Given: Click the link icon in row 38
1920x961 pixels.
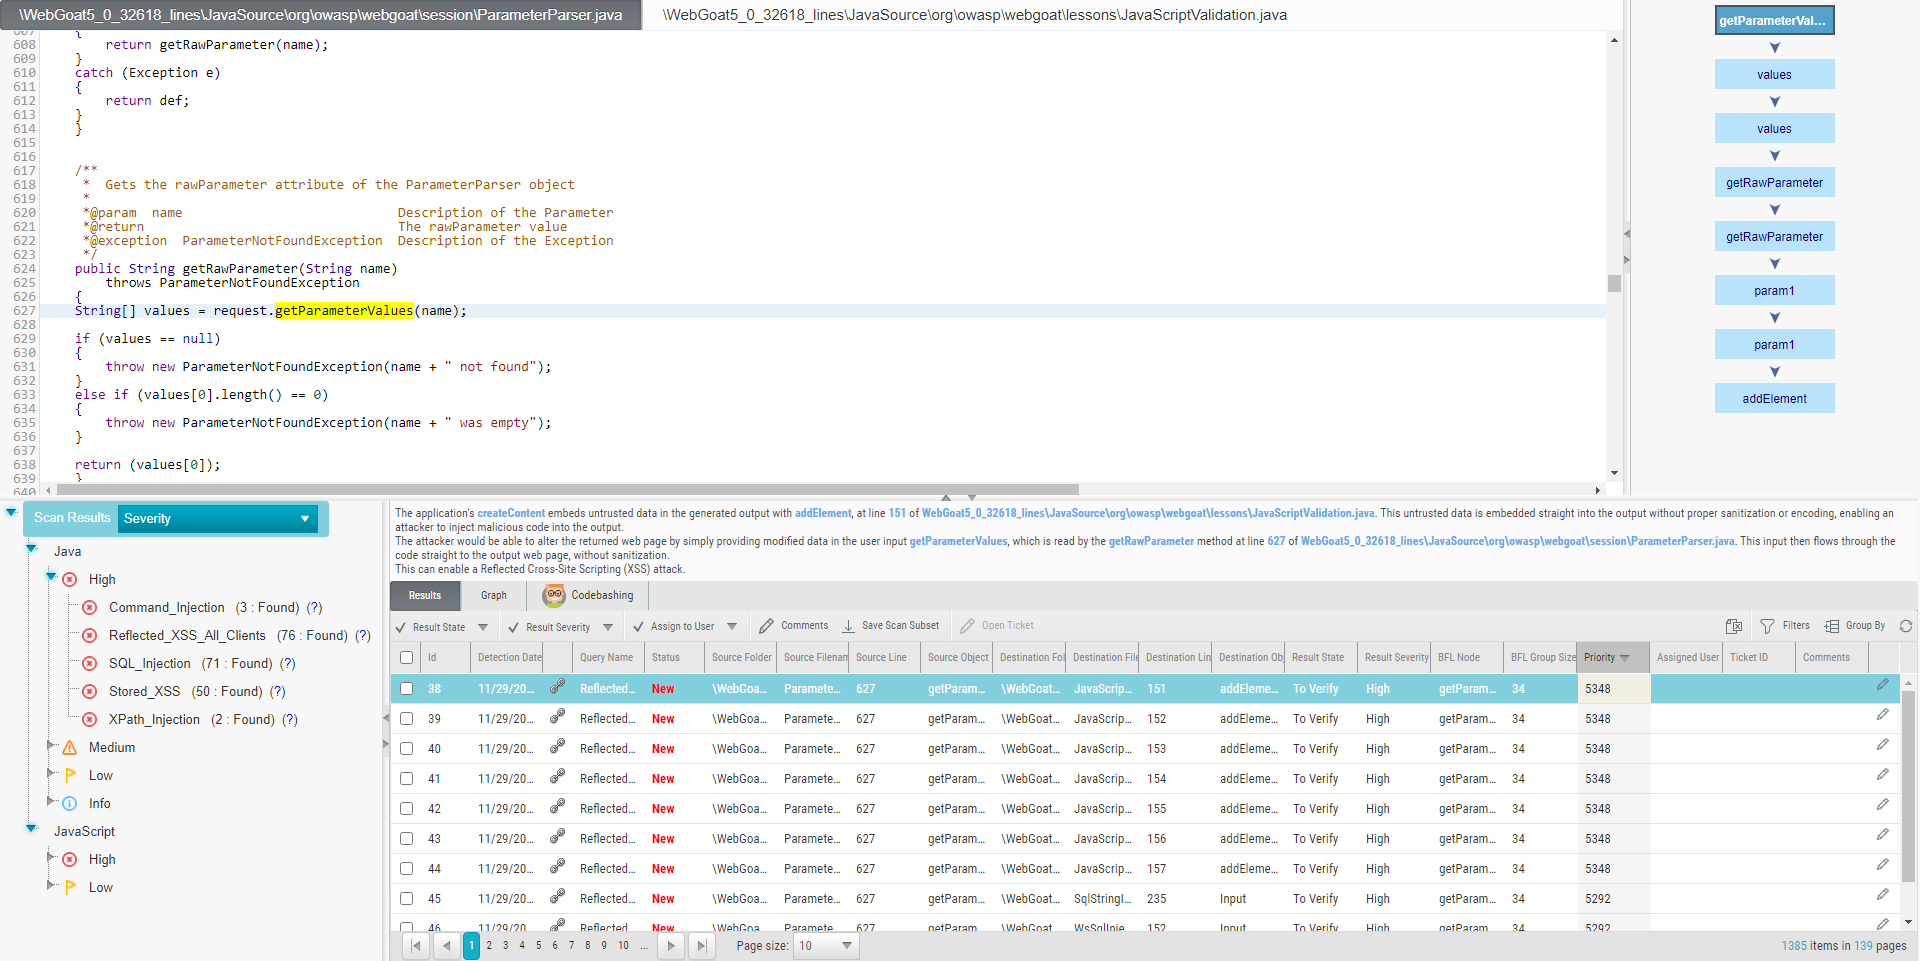Looking at the screenshot, I should pyautogui.click(x=557, y=687).
